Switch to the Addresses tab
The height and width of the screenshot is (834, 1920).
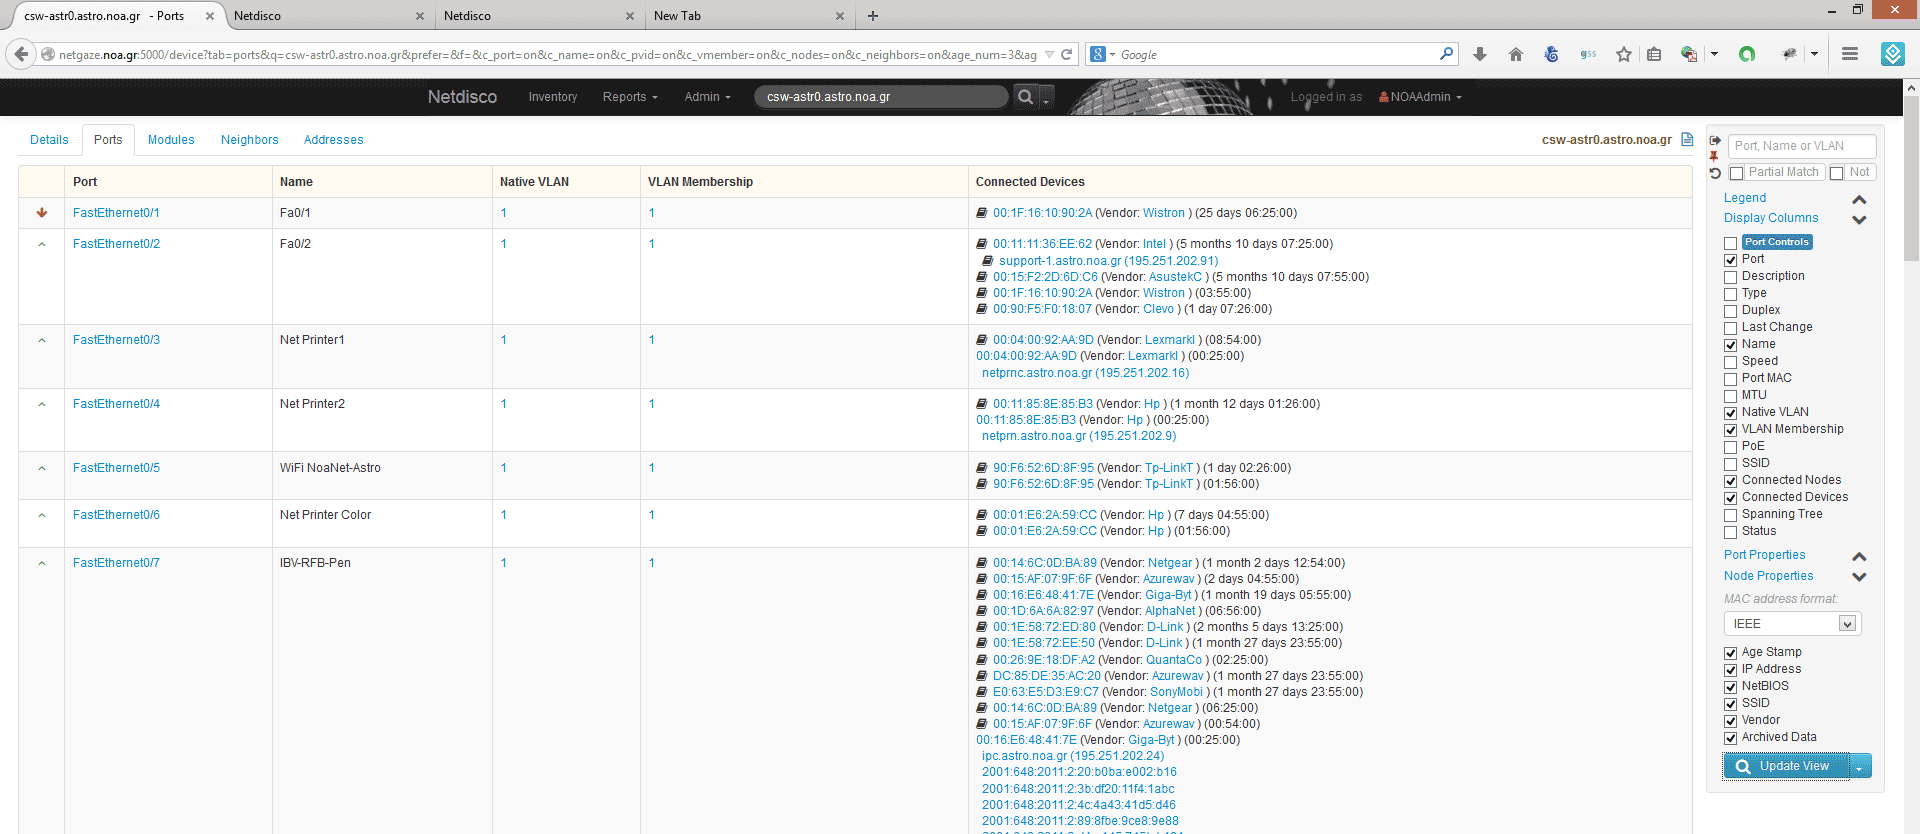(x=334, y=140)
